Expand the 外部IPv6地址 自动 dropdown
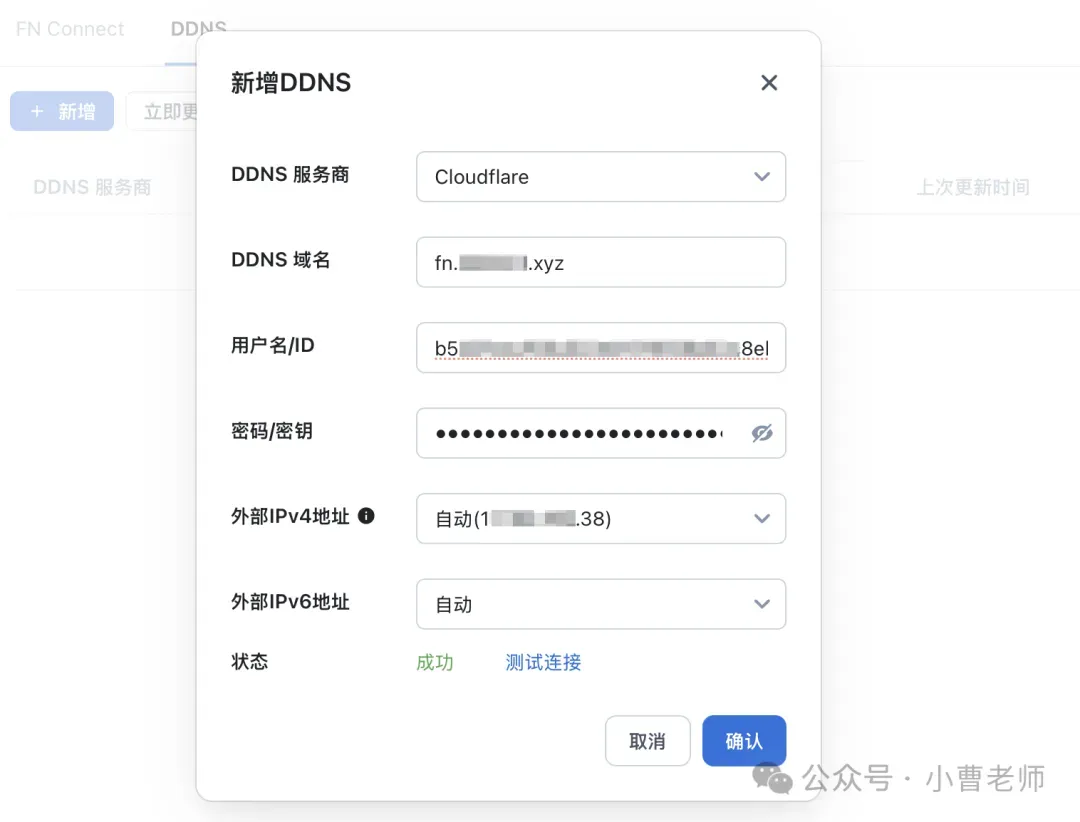1080x822 pixels. pos(600,604)
